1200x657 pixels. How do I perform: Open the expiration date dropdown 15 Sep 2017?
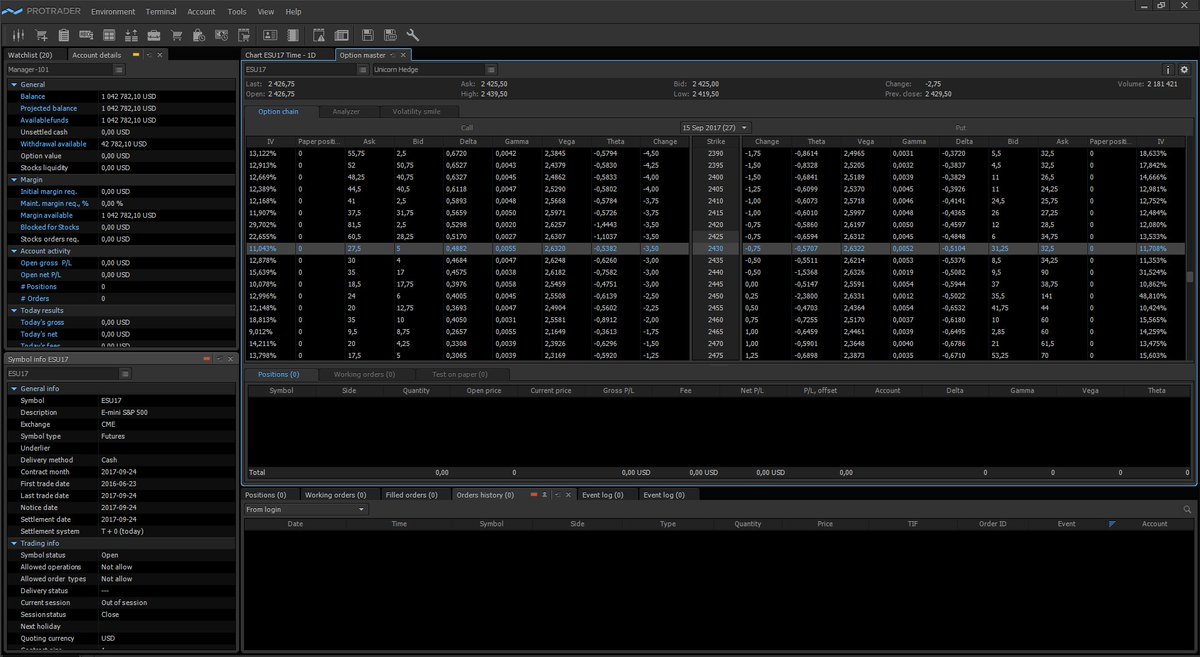coord(715,128)
